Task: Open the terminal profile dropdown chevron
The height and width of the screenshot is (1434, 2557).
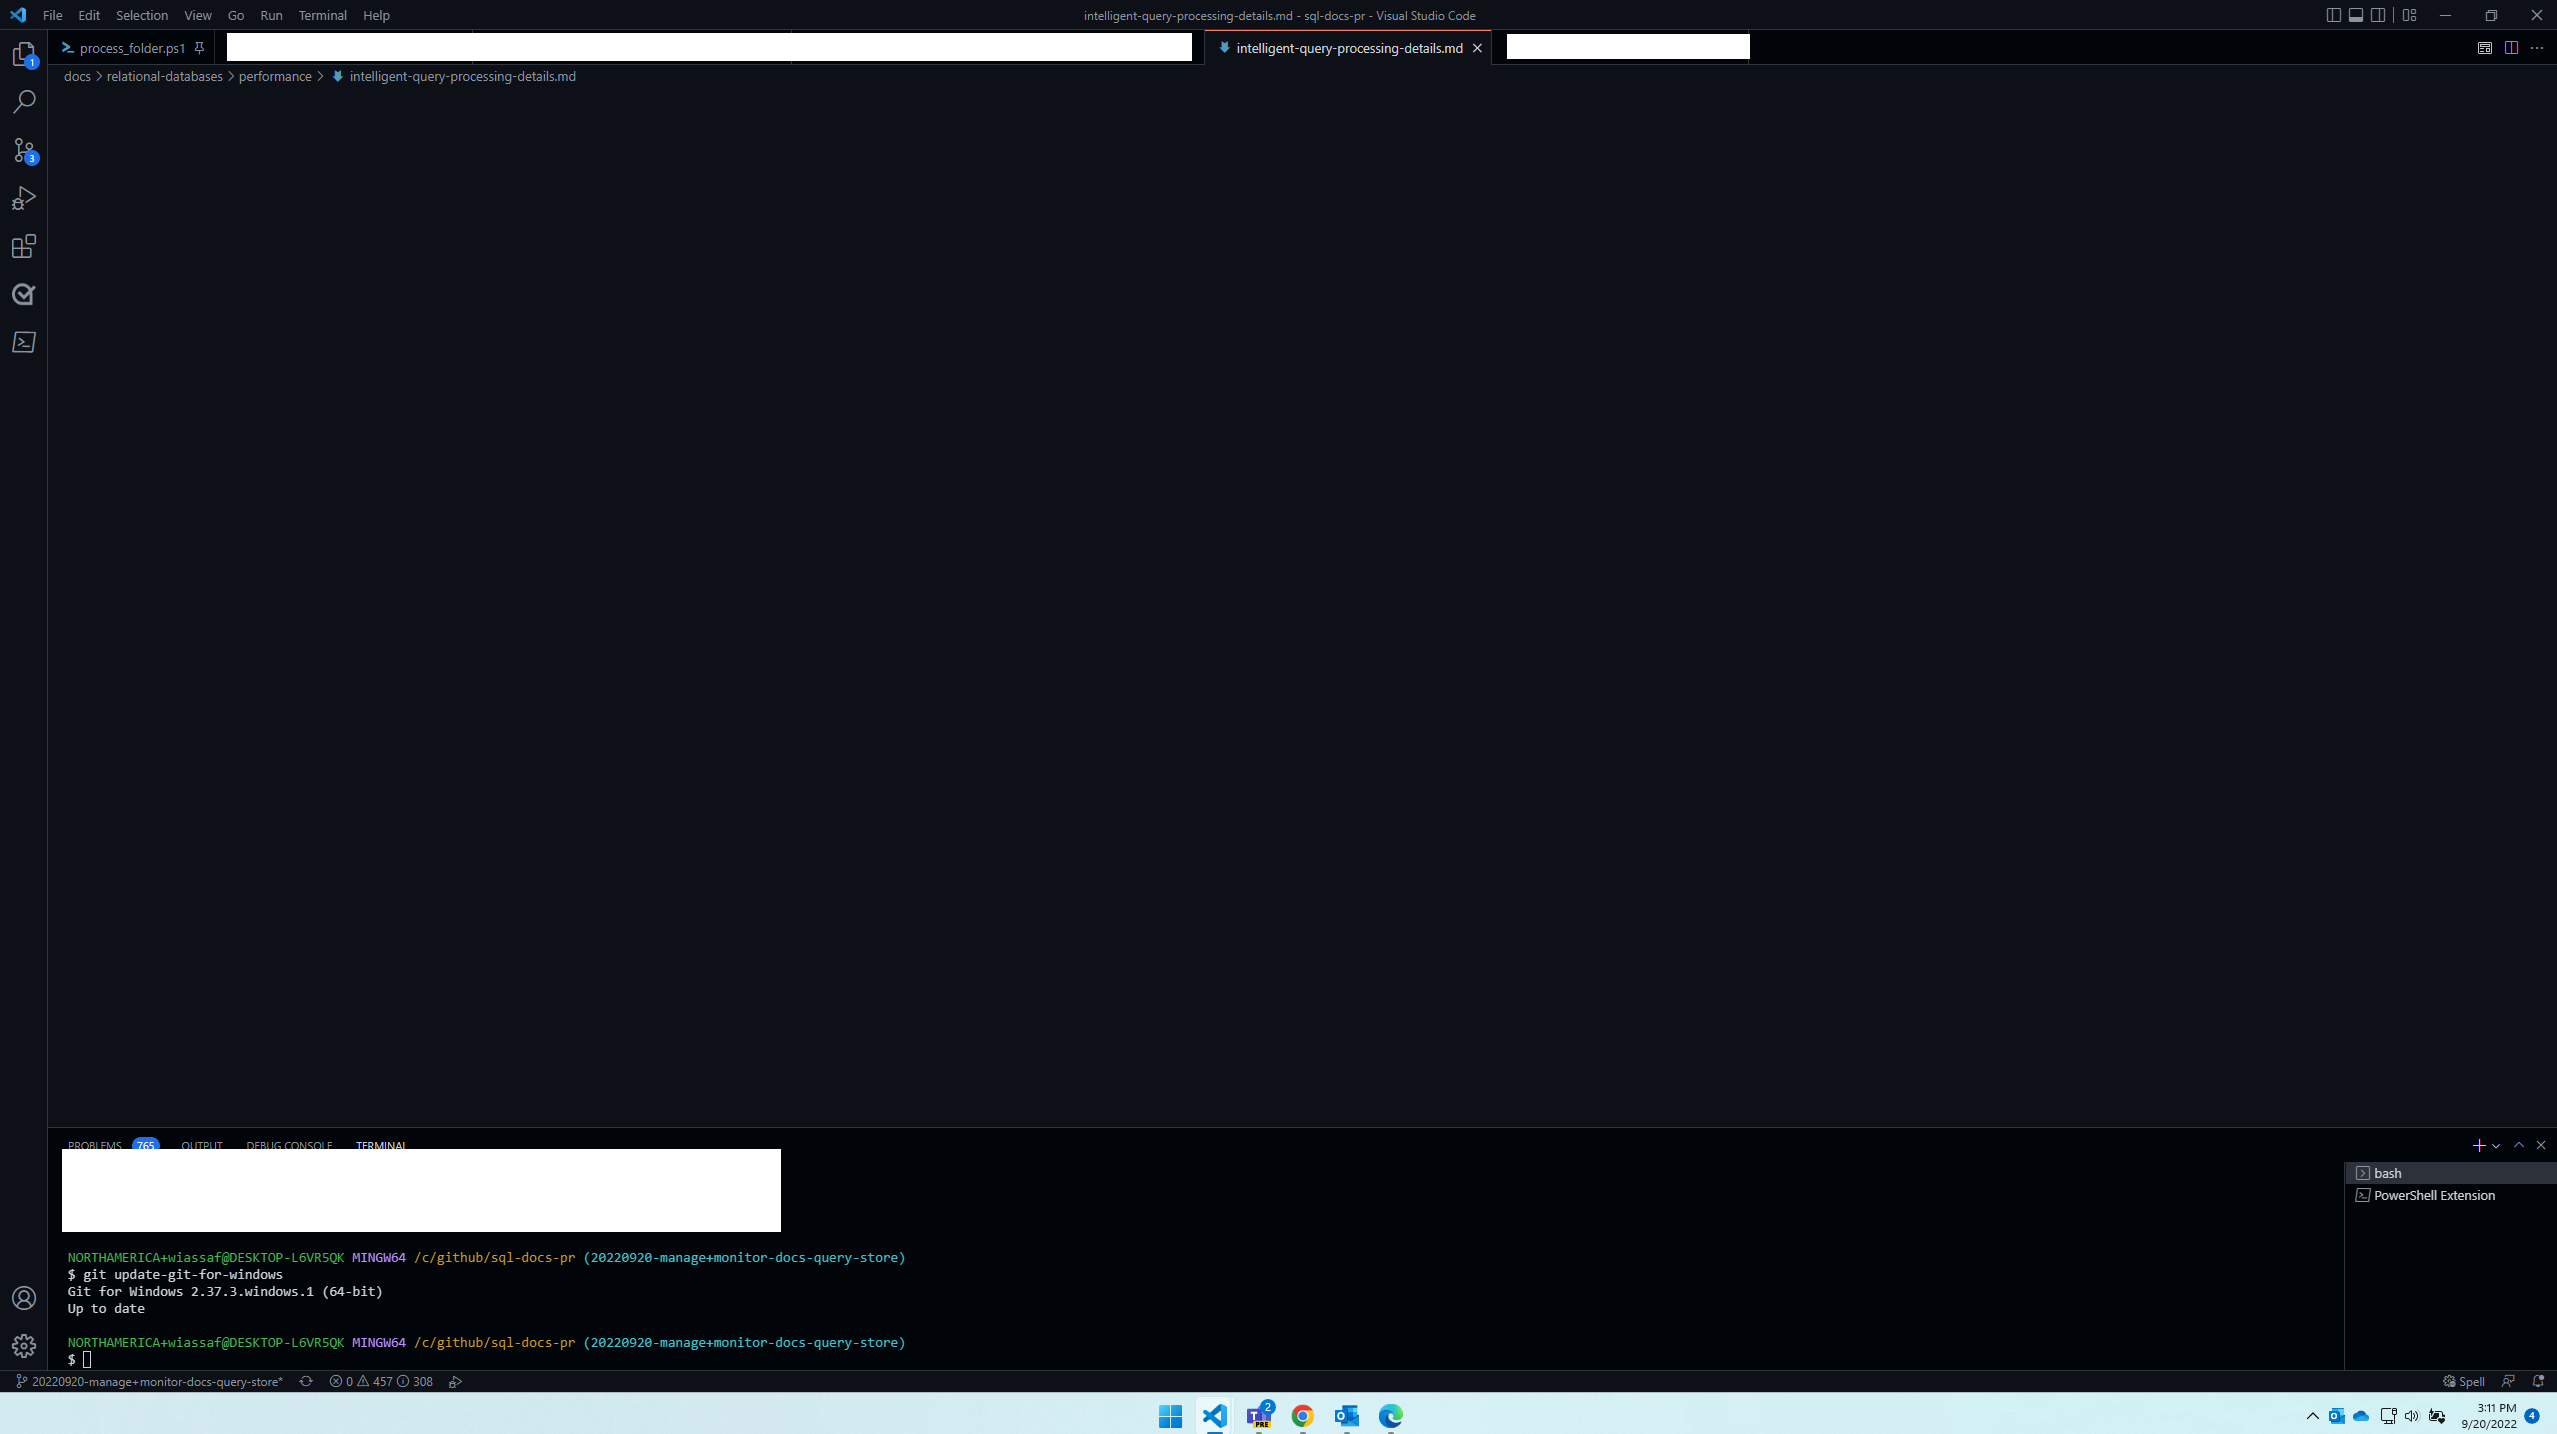Action: tap(2496, 1145)
